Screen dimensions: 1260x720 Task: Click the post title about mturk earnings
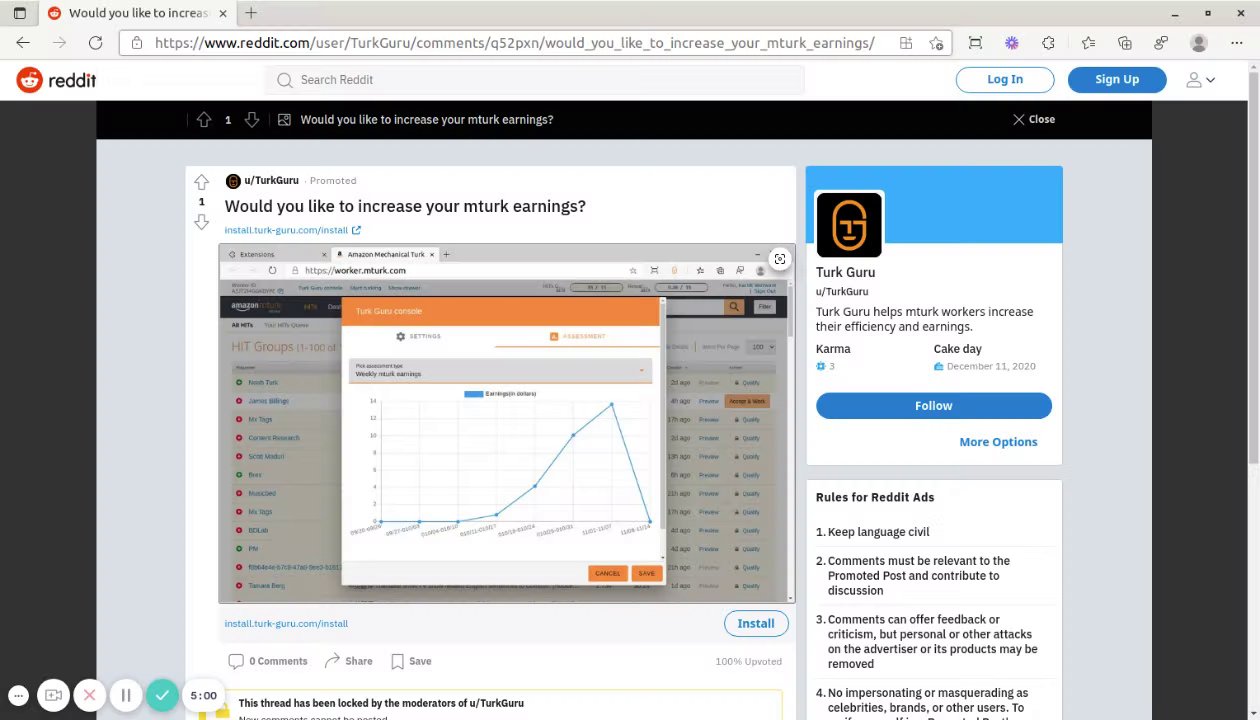point(405,206)
